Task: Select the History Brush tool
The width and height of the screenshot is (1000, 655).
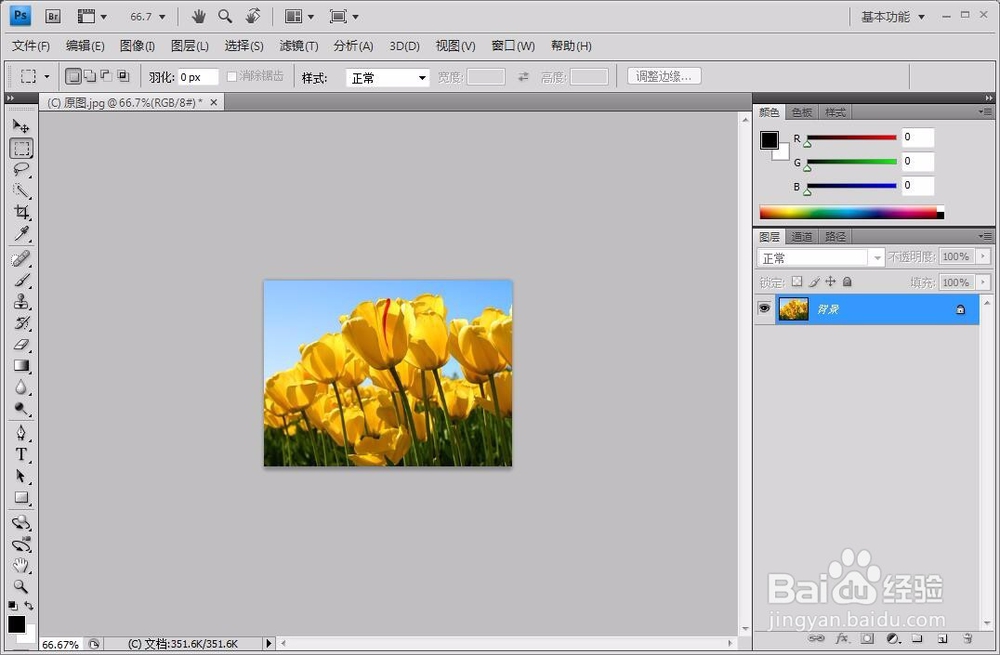Action: tap(21, 323)
